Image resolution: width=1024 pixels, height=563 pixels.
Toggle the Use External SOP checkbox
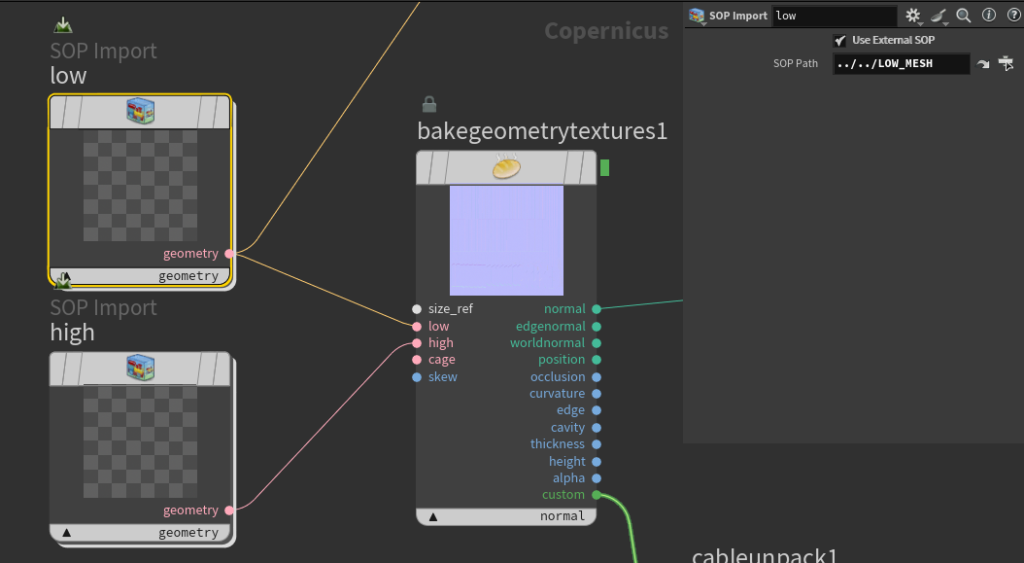tap(840, 40)
